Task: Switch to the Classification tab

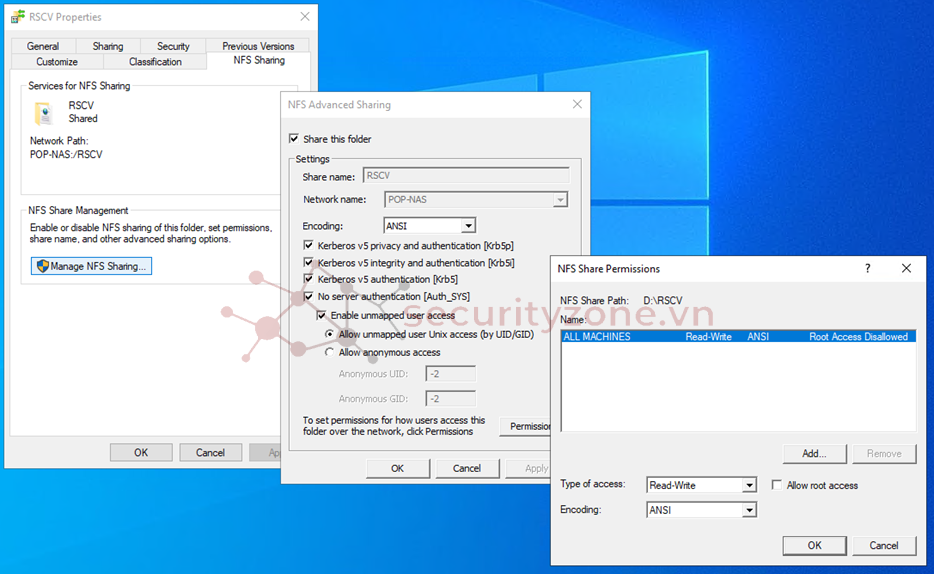Action: click(155, 62)
